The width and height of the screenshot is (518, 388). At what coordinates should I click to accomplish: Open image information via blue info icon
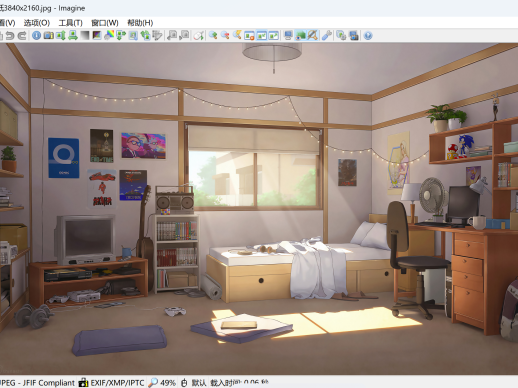click(x=37, y=35)
